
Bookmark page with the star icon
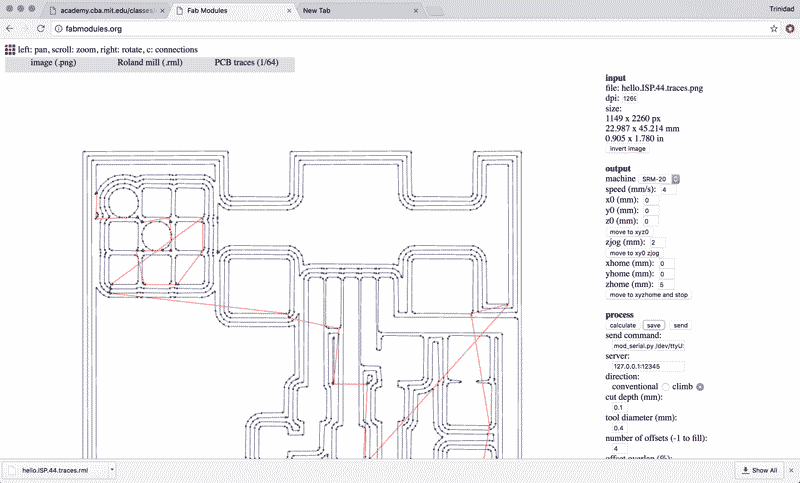773,29
